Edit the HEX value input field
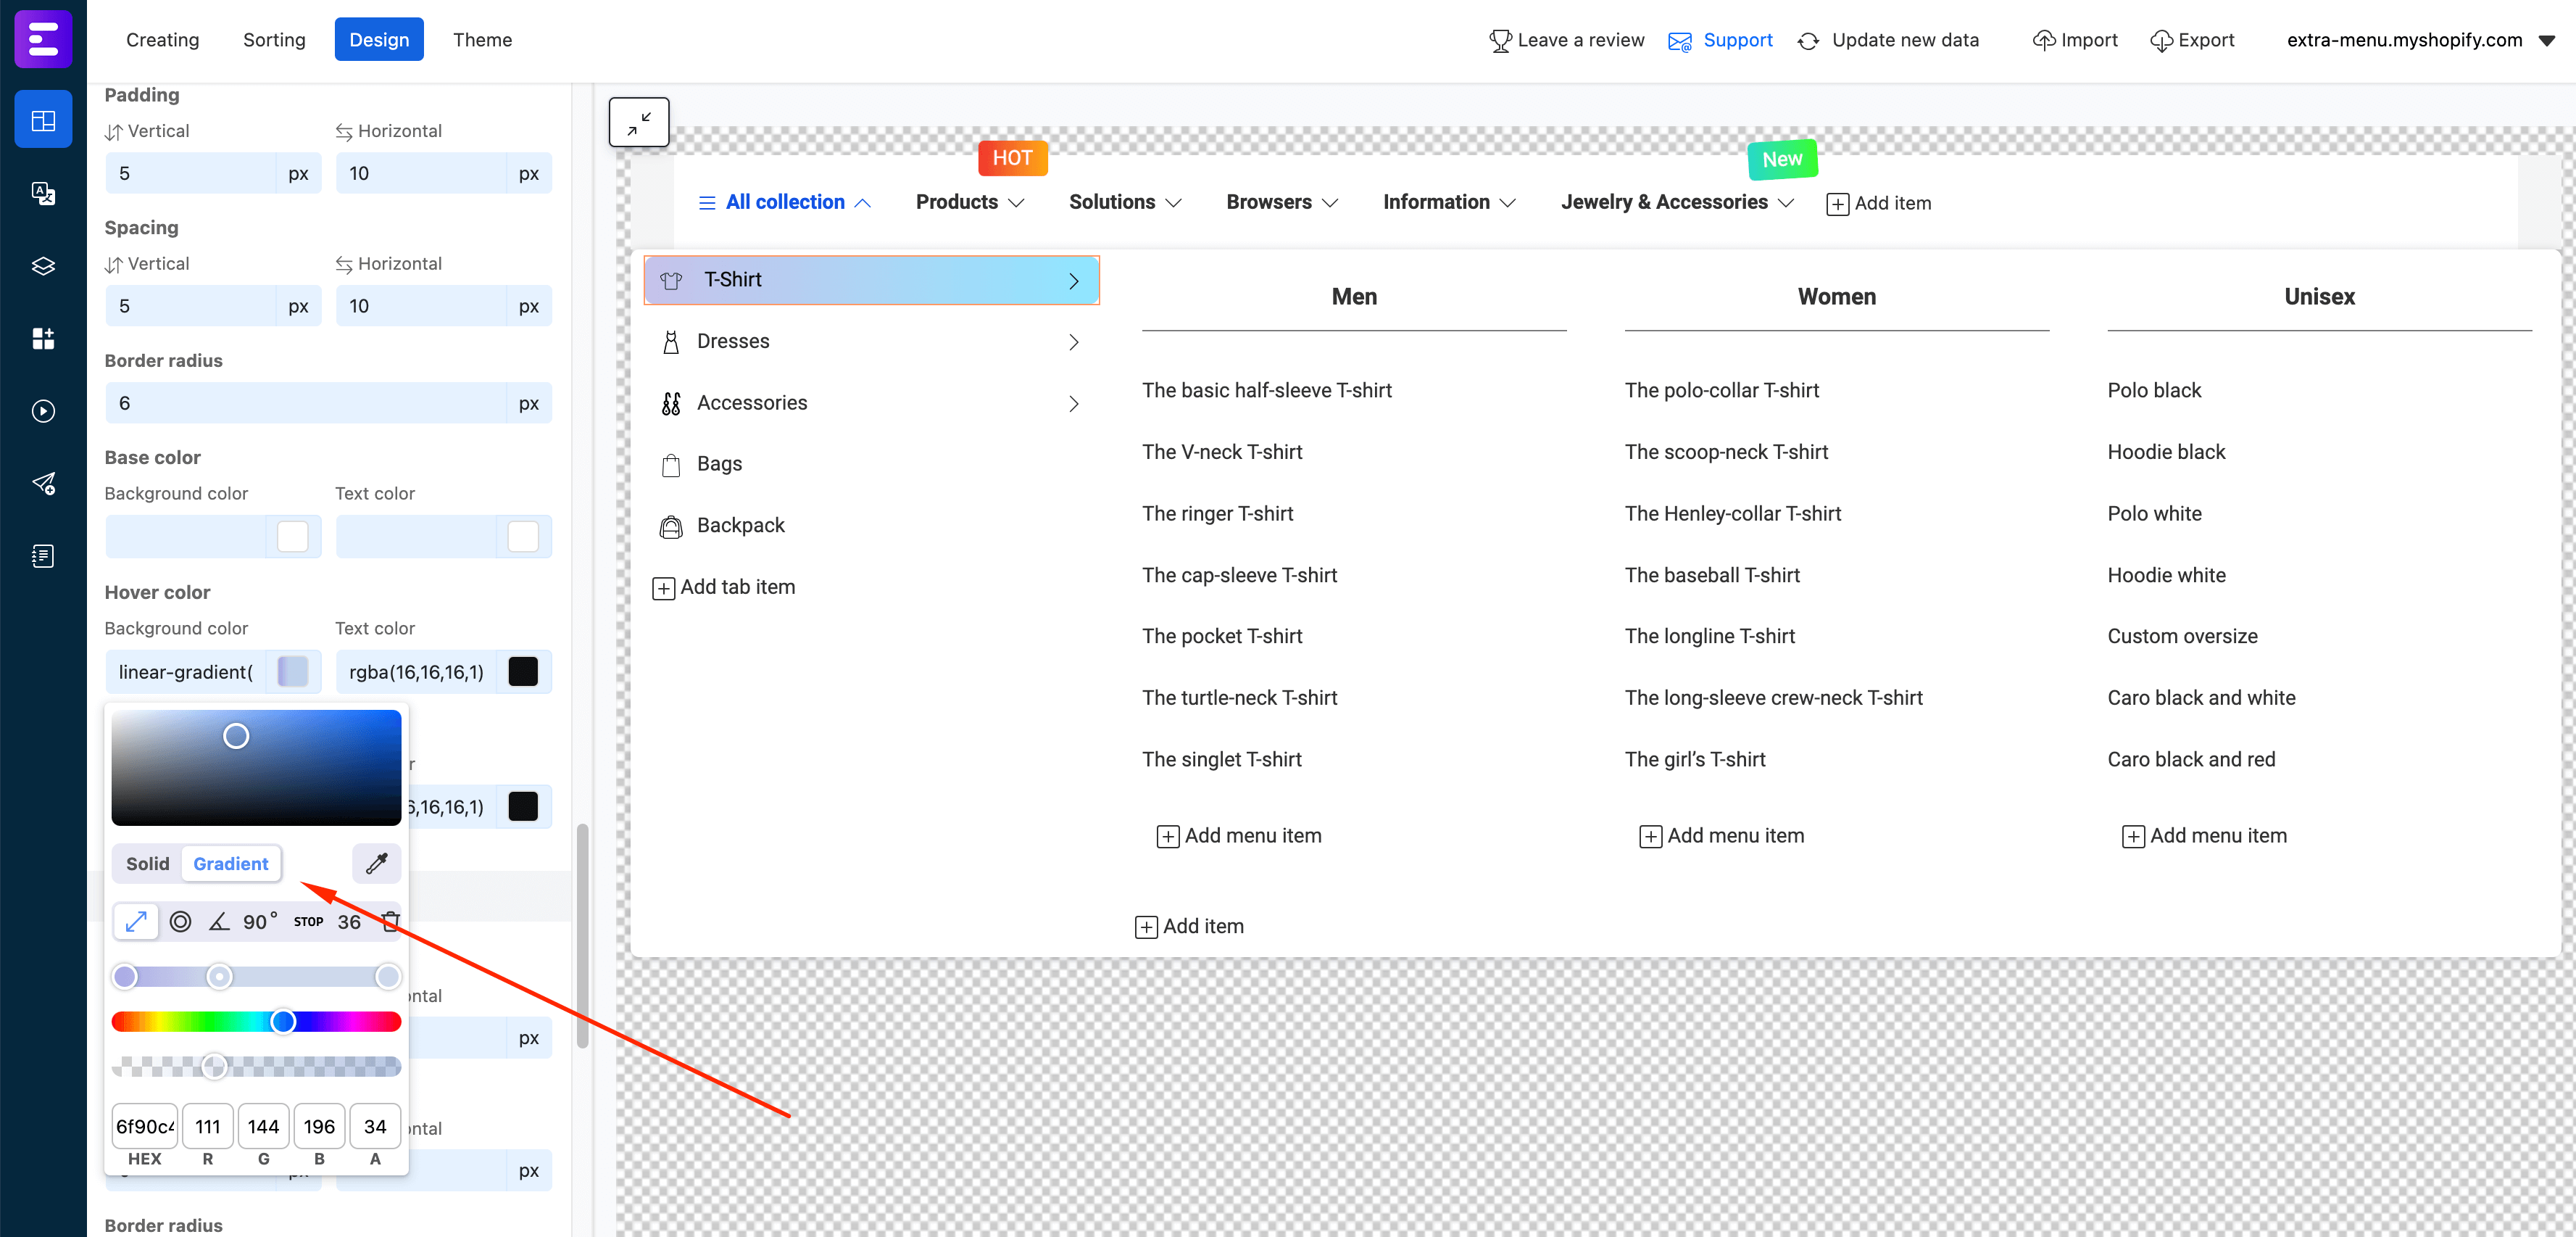Screen dimensions: 2576x1237 coord(144,1126)
